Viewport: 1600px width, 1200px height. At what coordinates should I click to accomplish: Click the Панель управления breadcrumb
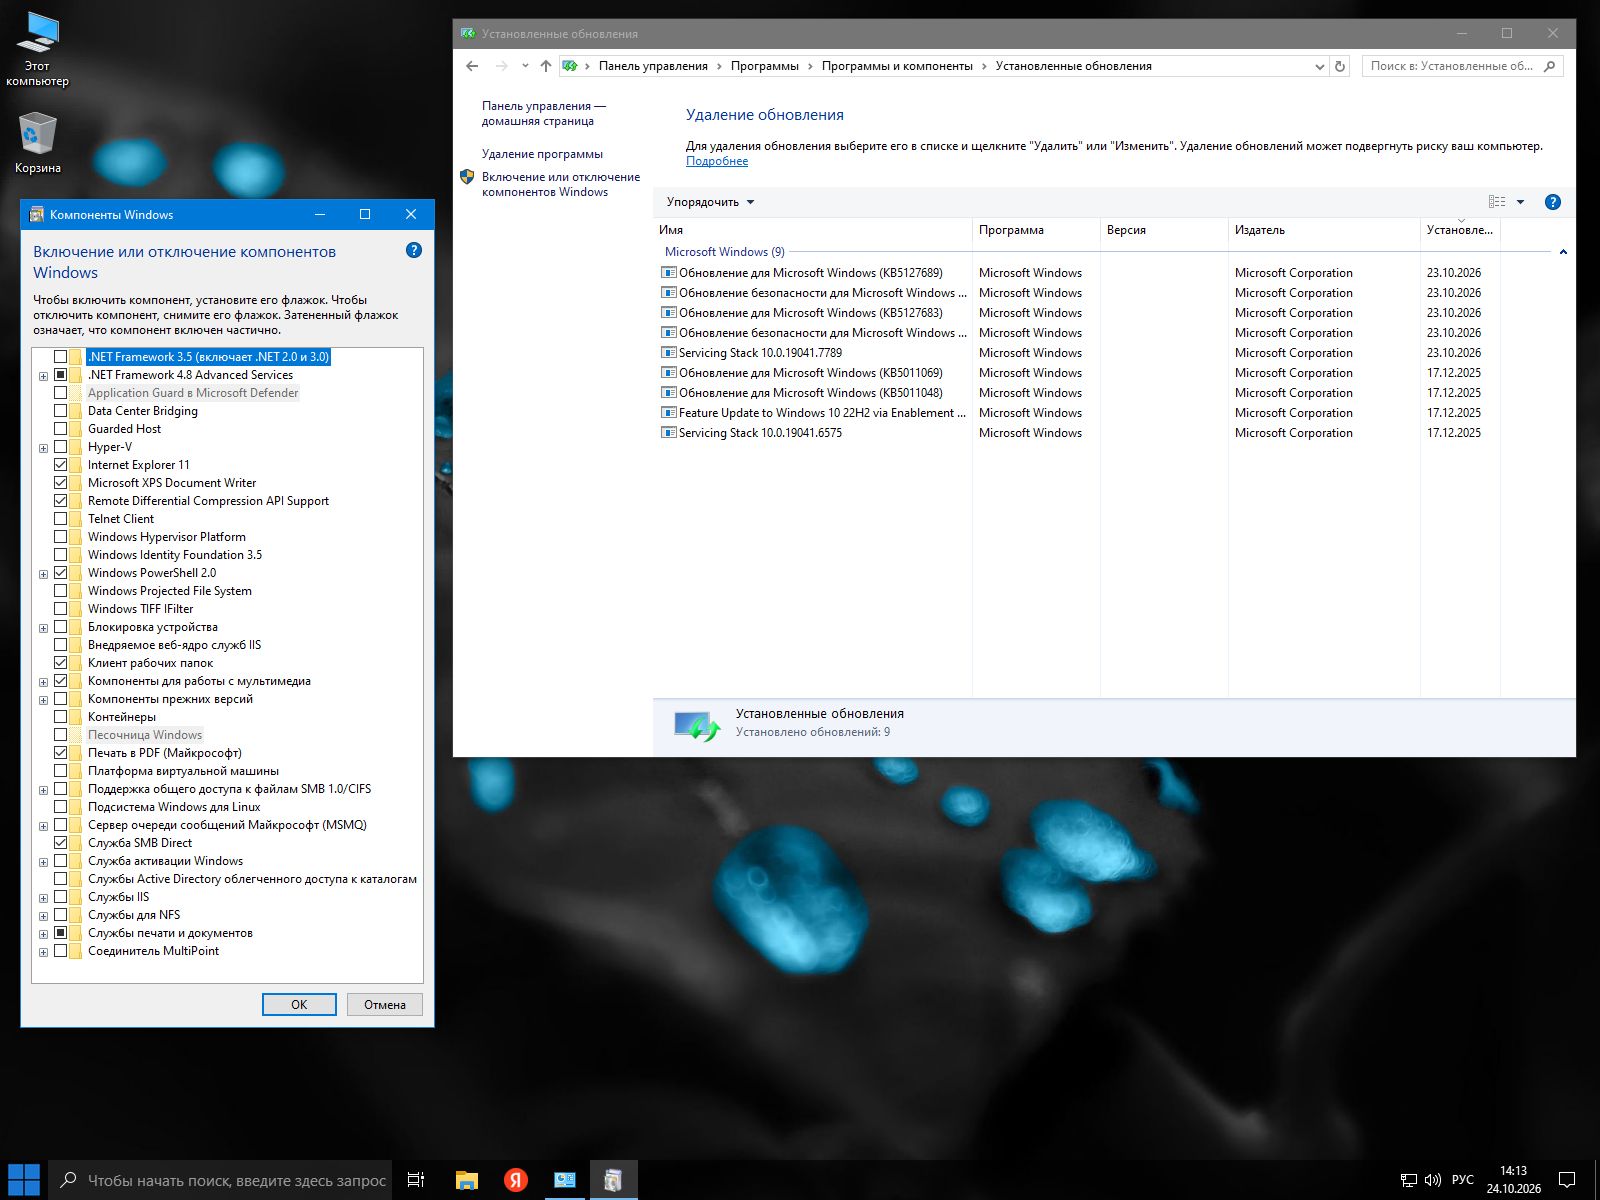pos(653,66)
